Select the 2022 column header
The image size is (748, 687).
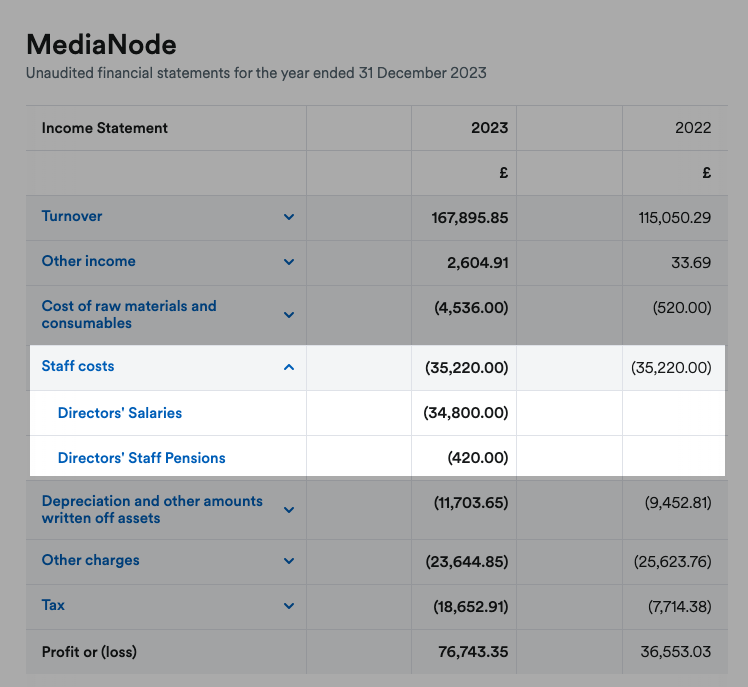point(693,128)
